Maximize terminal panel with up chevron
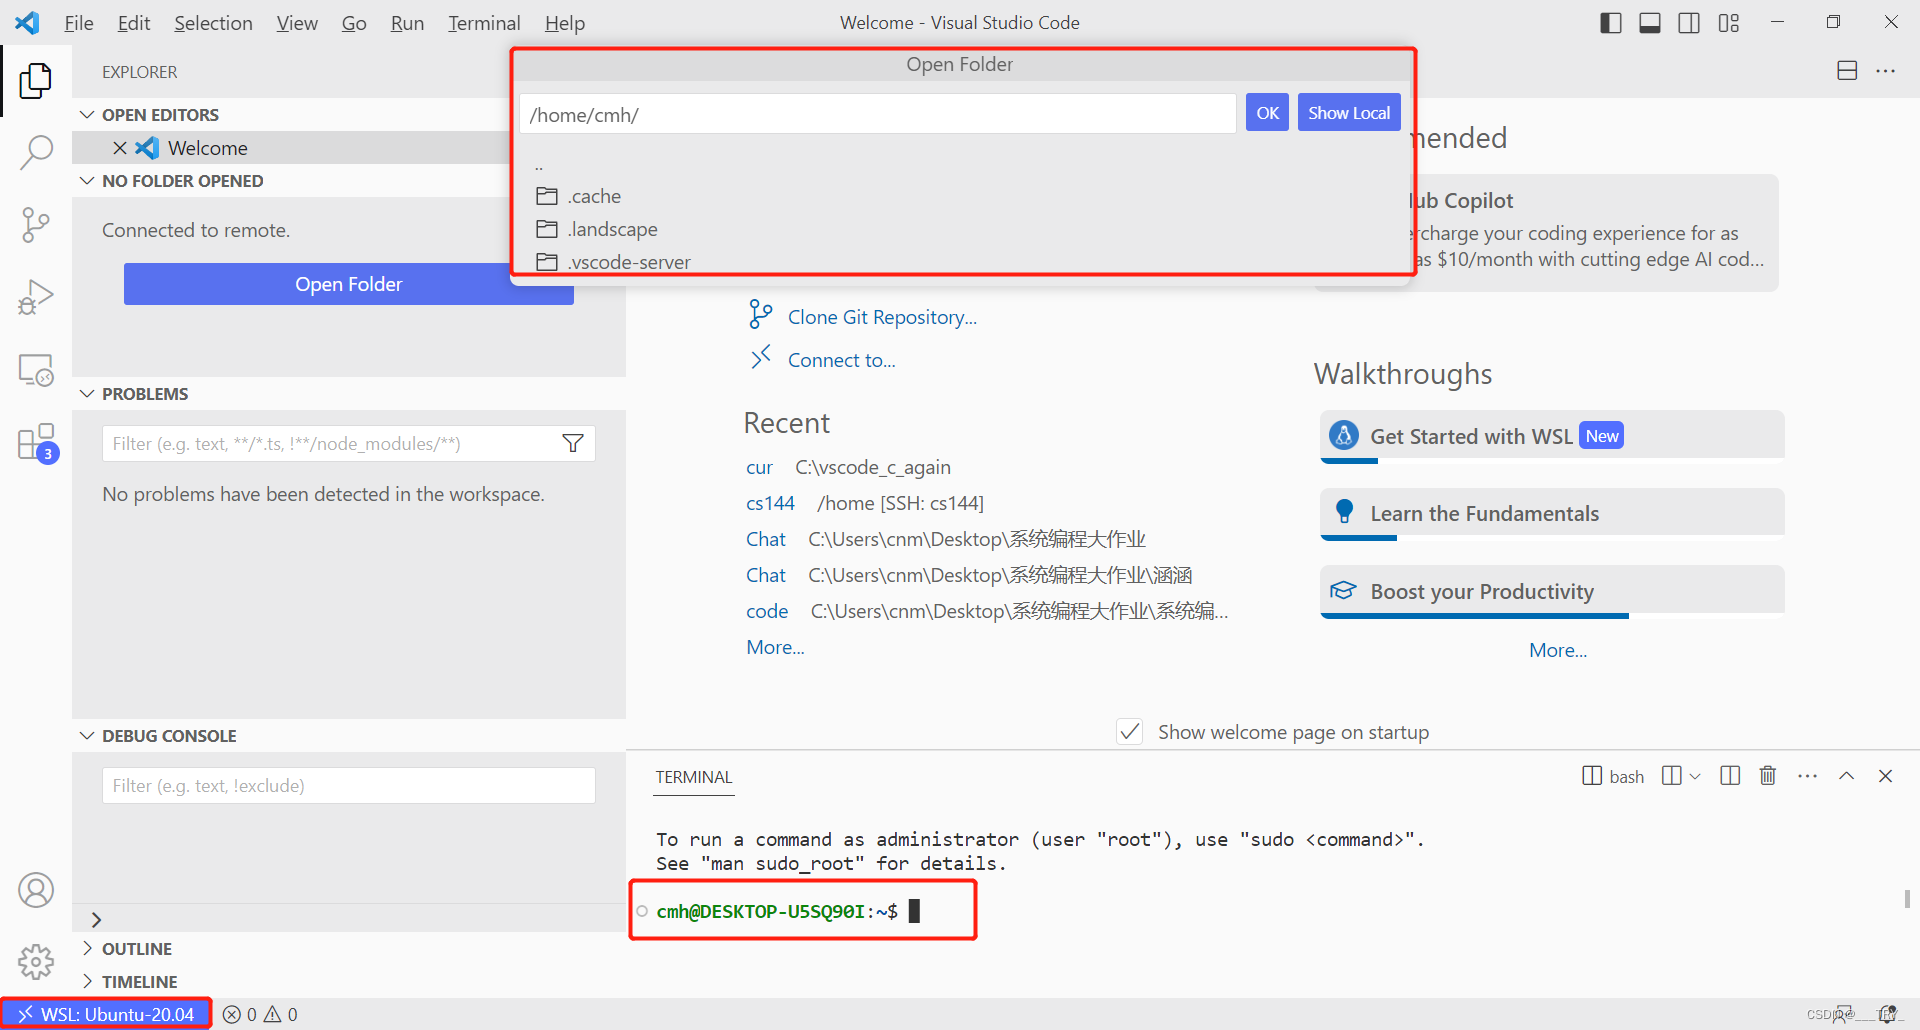This screenshot has height=1030, width=1920. click(x=1847, y=776)
